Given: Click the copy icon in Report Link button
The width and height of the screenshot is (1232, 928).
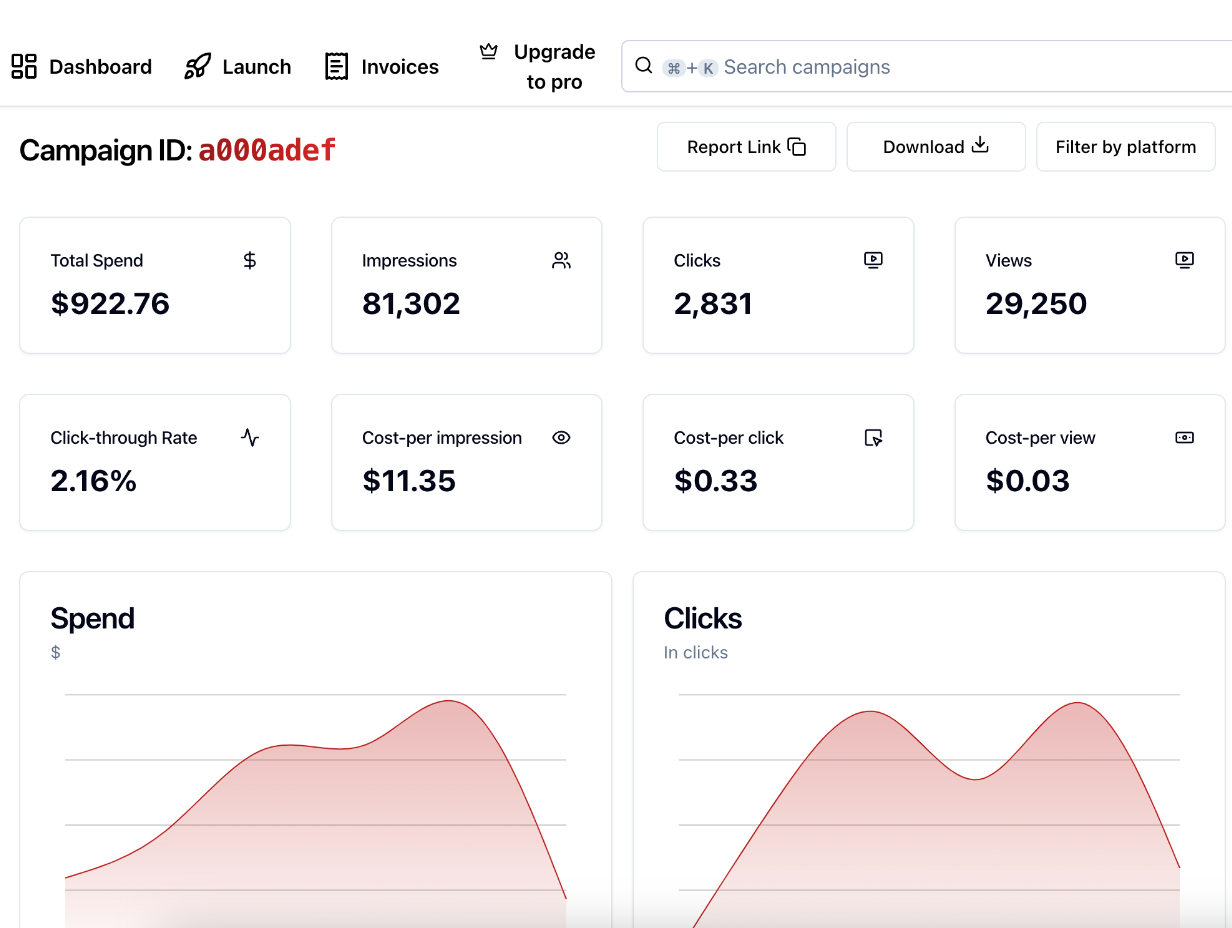Looking at the screenshot, I should [x=798, y=146].
